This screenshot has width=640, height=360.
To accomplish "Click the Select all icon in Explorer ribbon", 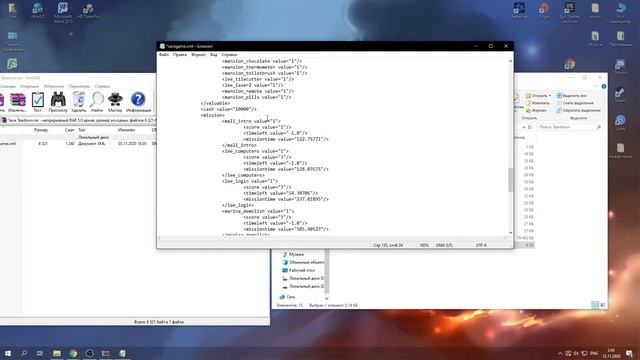I will tap(559, 96).
